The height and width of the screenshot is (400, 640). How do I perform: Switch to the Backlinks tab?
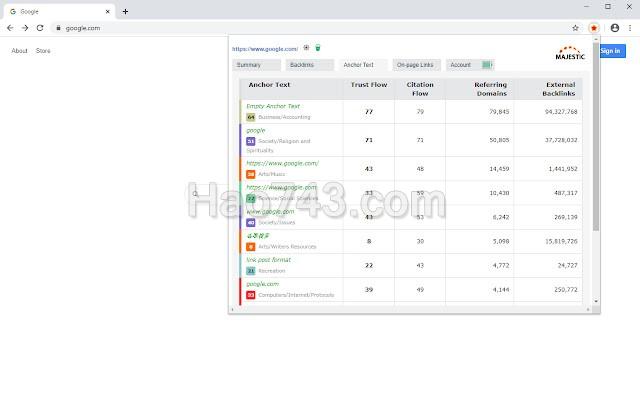click(310, 65)
